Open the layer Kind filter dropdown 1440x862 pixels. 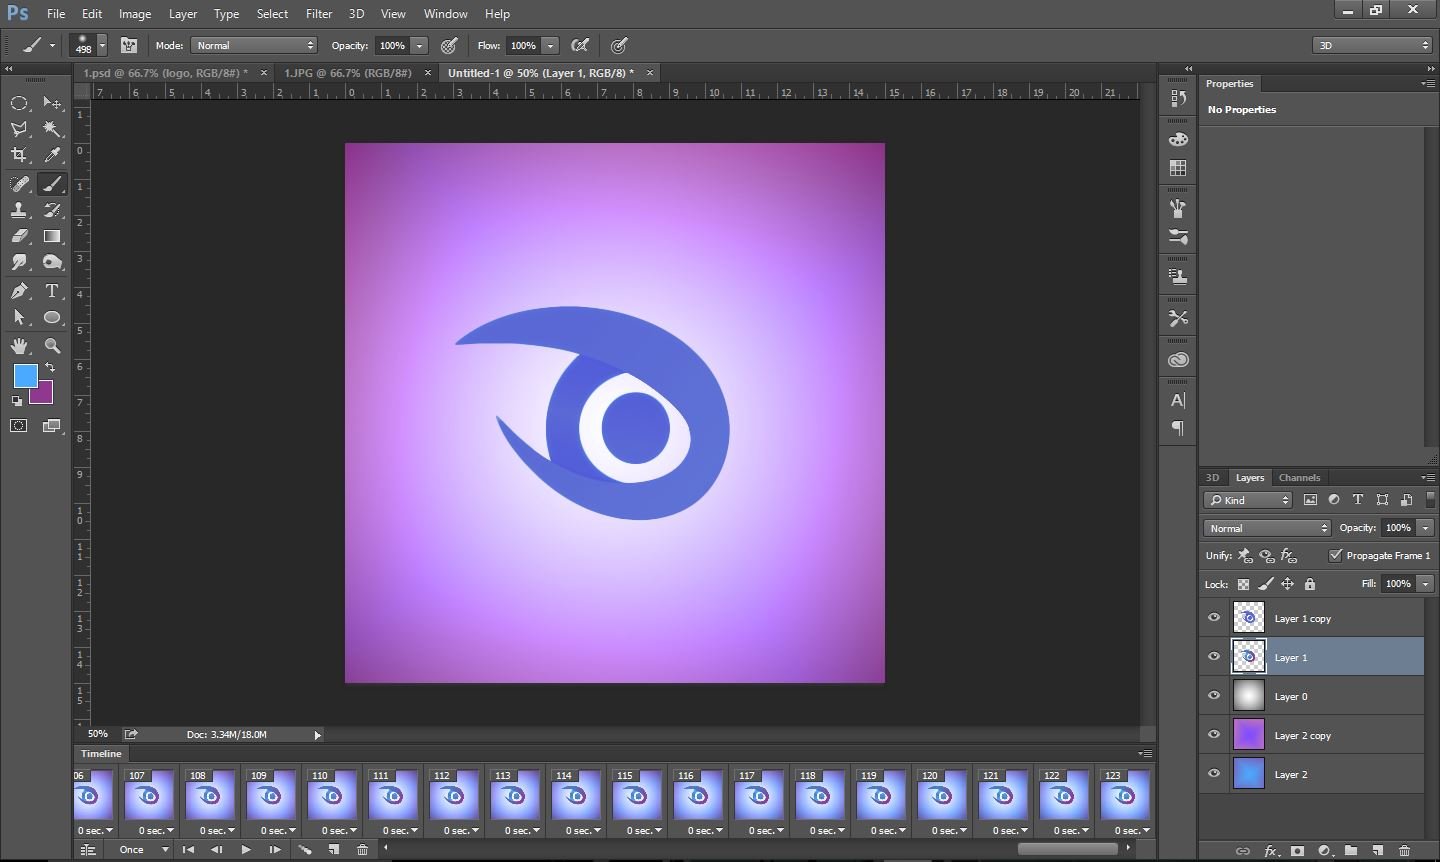[x=1248, y=500]
